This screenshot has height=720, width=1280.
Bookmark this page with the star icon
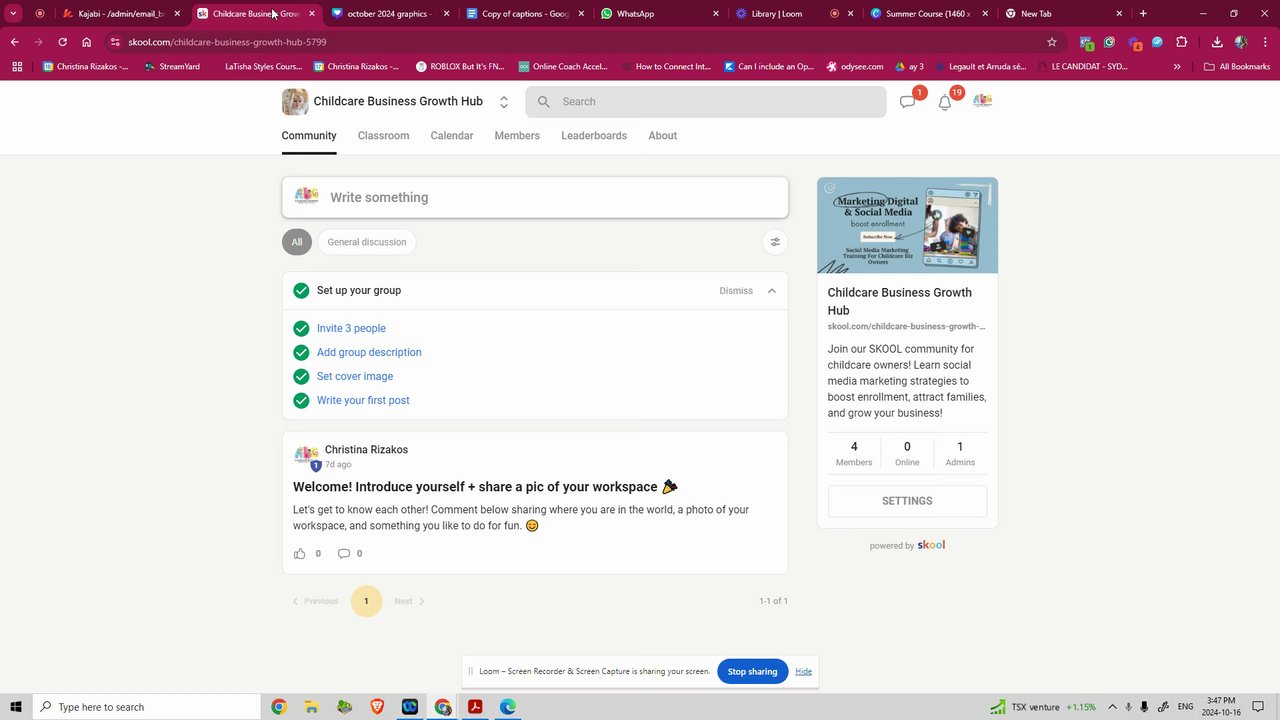pos(1052,42)
